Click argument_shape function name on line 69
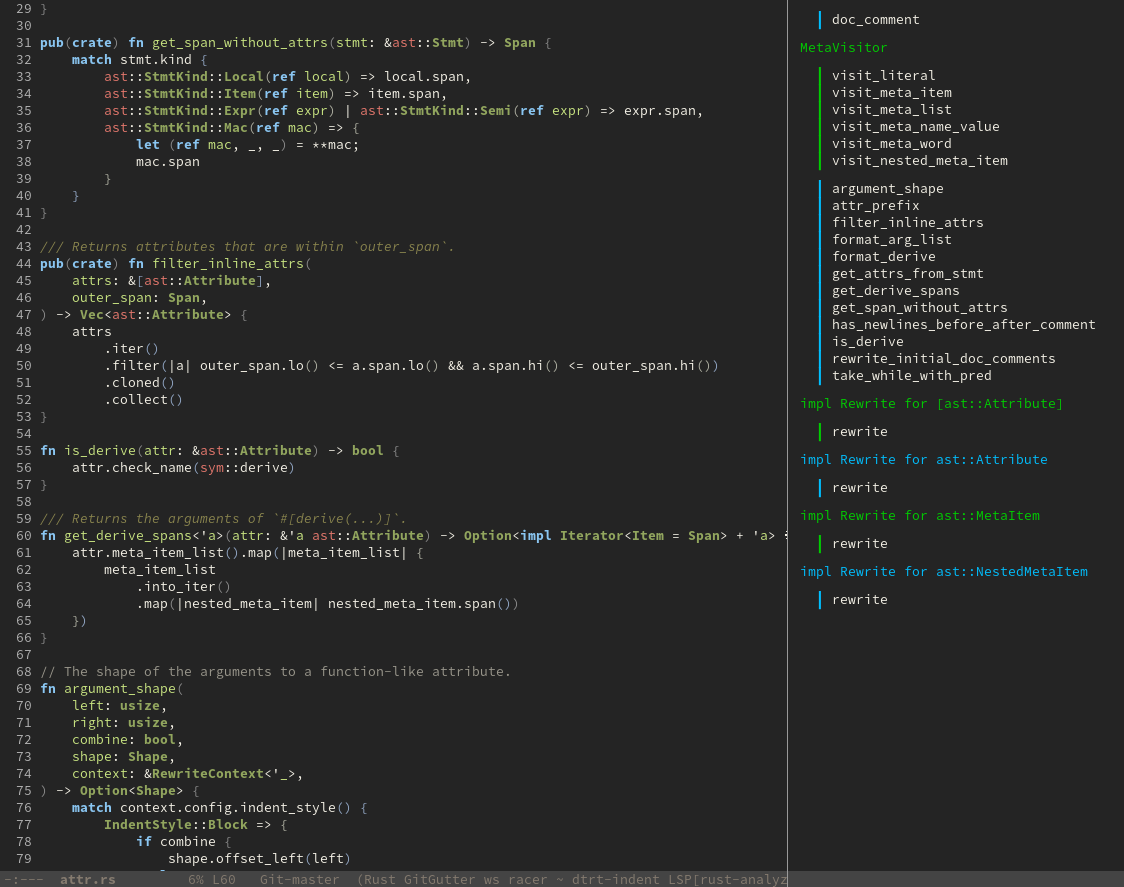This screenshot has height=887, width=1124. click(x=120, y=688)
